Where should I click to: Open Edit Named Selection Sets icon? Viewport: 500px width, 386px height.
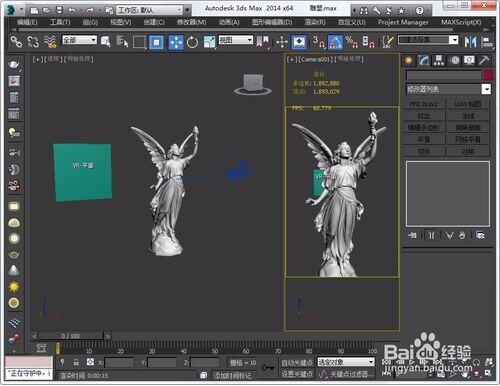[387, 42]
